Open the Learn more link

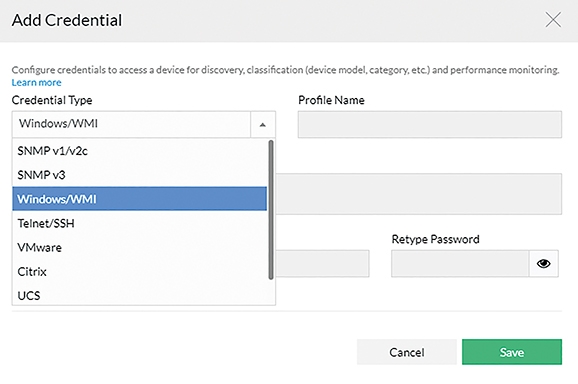click(36, 83)
